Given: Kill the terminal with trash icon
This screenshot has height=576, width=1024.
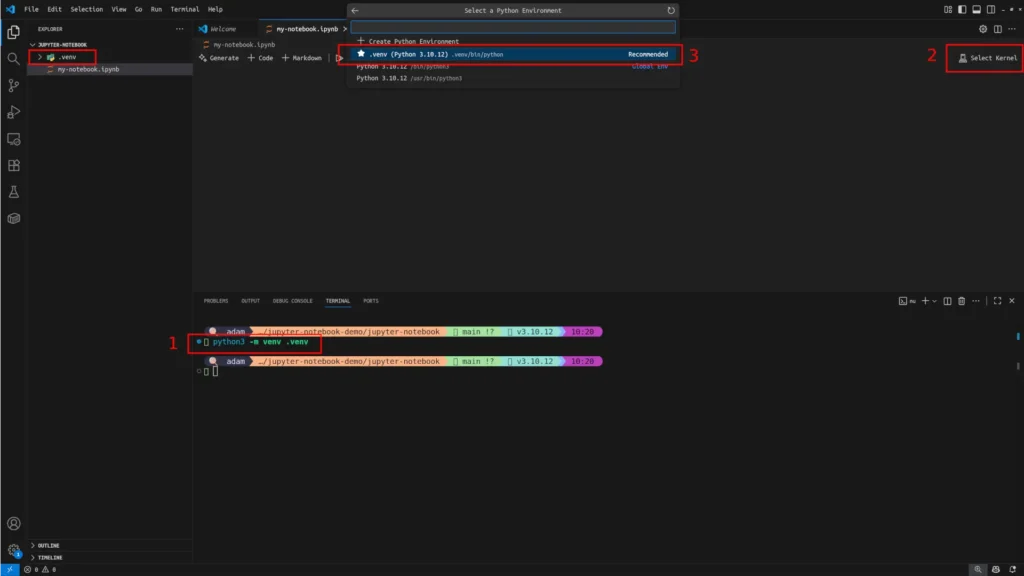Looking at the screenshot, I should point(962,301).
